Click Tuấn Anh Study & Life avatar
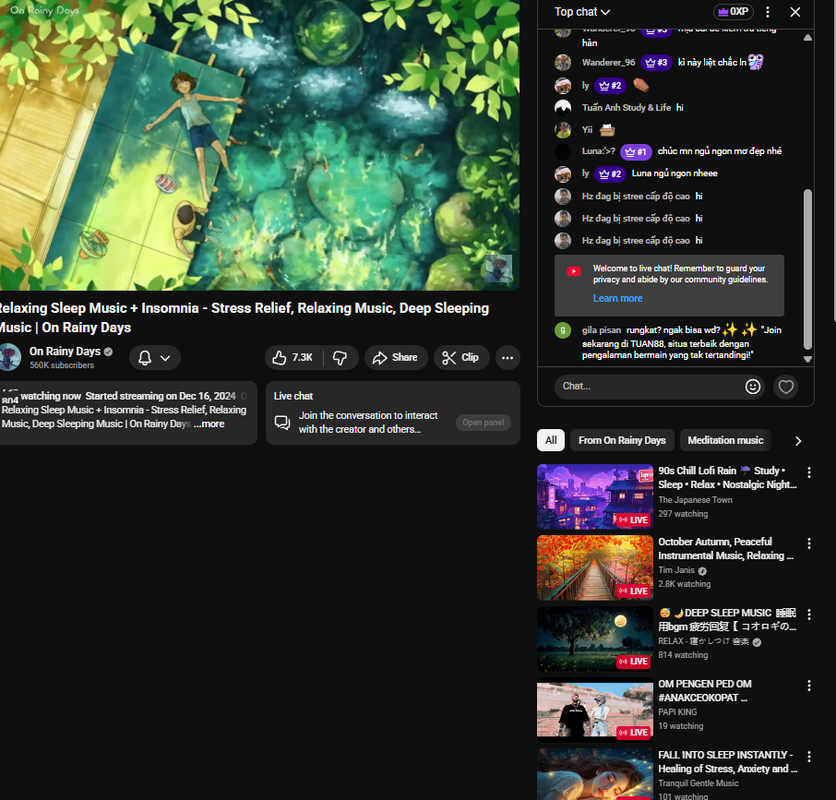The width and height of the screenshot is (836, 800). coord(562,108)
